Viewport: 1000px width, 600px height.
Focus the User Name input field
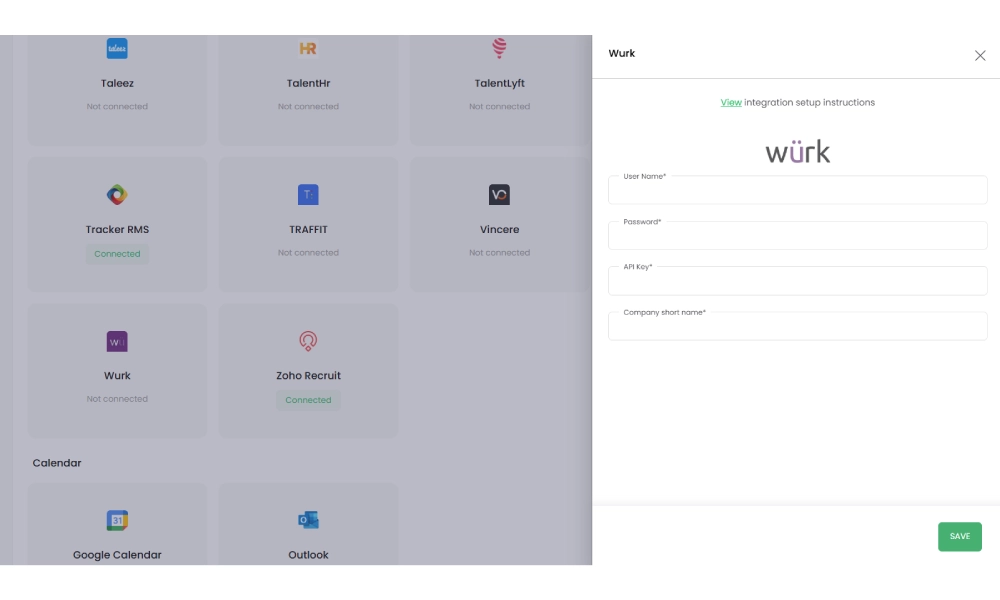(798, 190)
